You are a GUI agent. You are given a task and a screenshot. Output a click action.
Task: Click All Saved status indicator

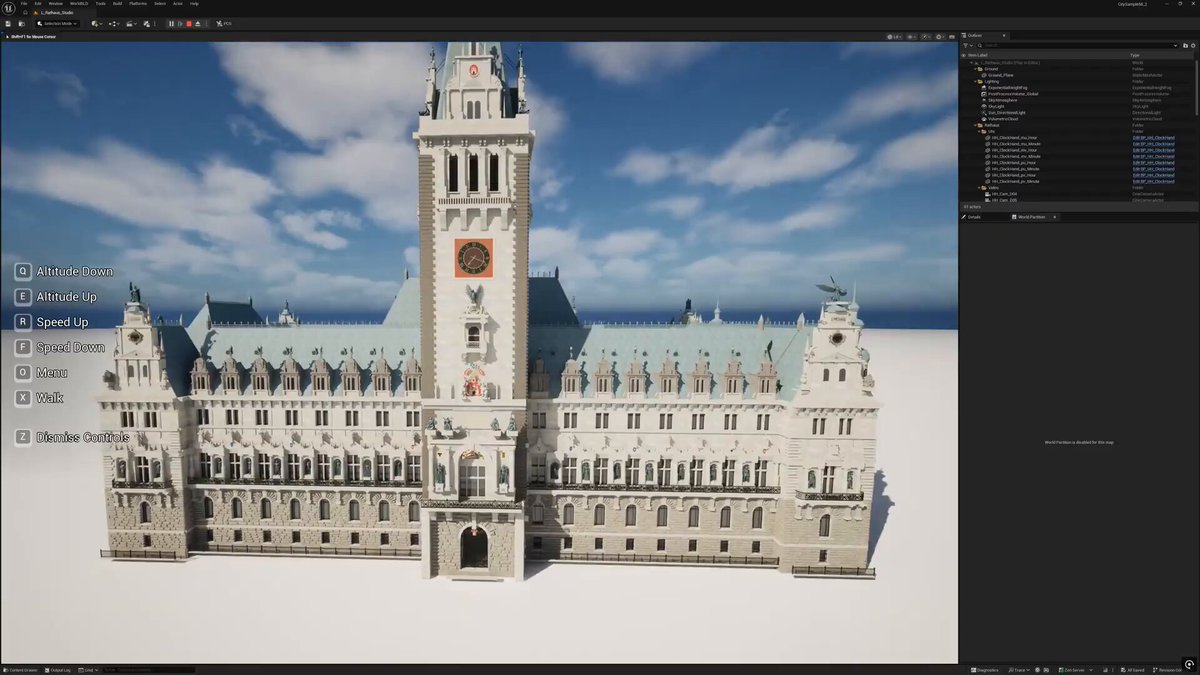tap(1133, 669)
